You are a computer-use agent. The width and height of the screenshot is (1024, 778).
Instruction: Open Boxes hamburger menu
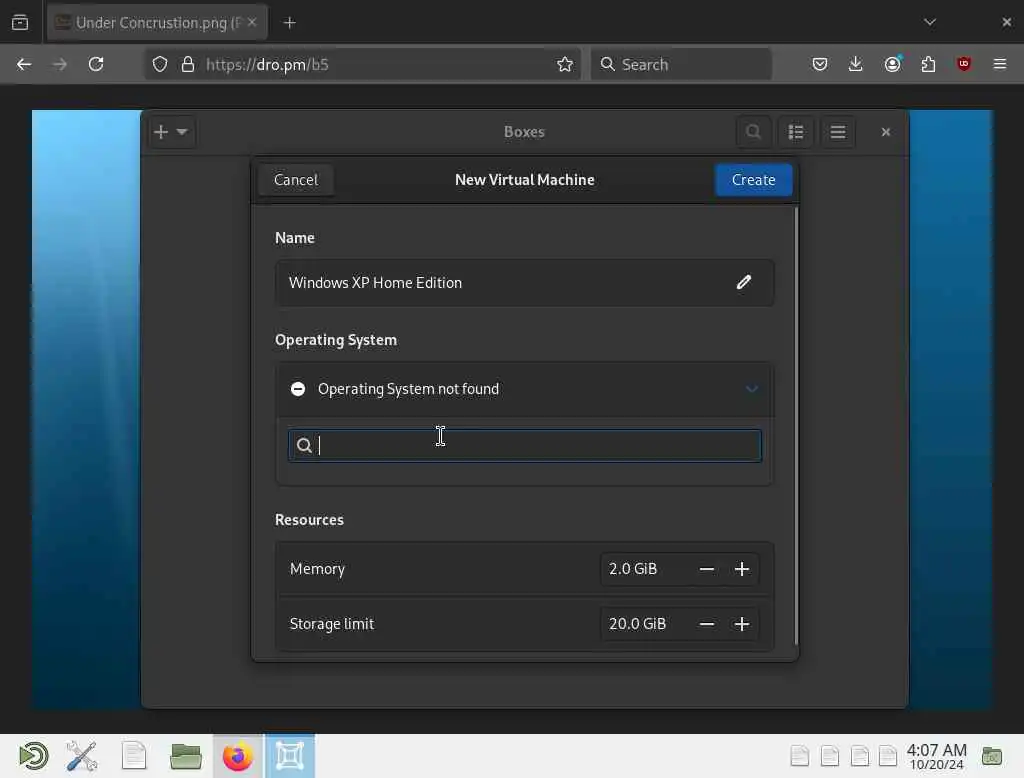[838, 132]
